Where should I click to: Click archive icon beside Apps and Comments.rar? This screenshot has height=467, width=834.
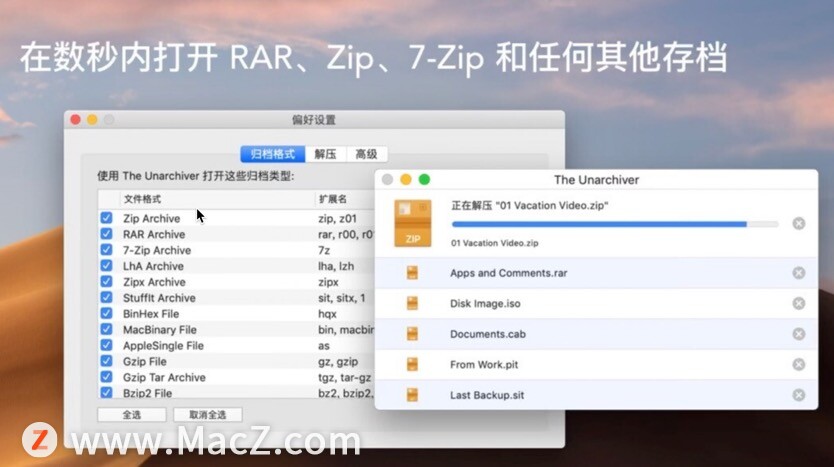click(412, 273)
